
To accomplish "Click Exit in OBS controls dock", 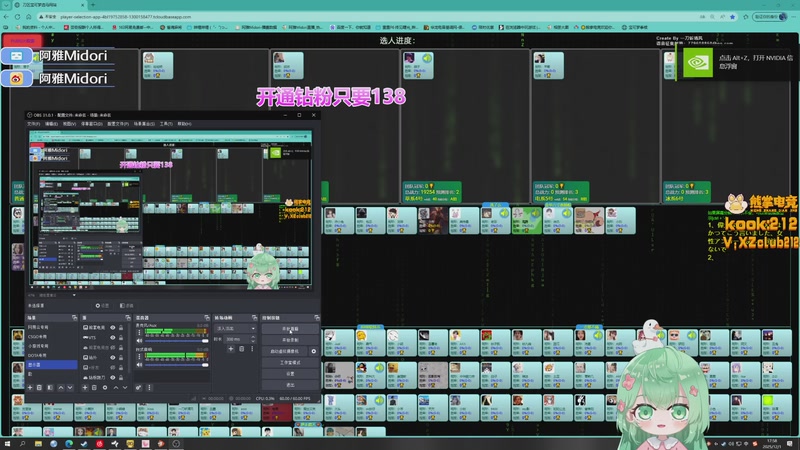I will click(290, 385).
